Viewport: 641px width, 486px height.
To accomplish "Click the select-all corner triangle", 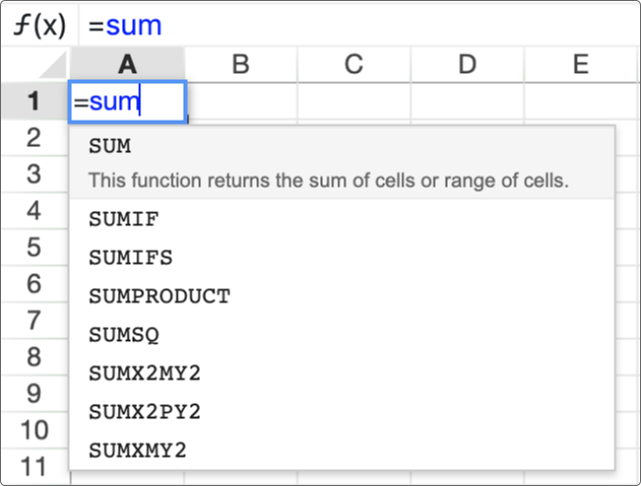I will [x=52, y=65].
